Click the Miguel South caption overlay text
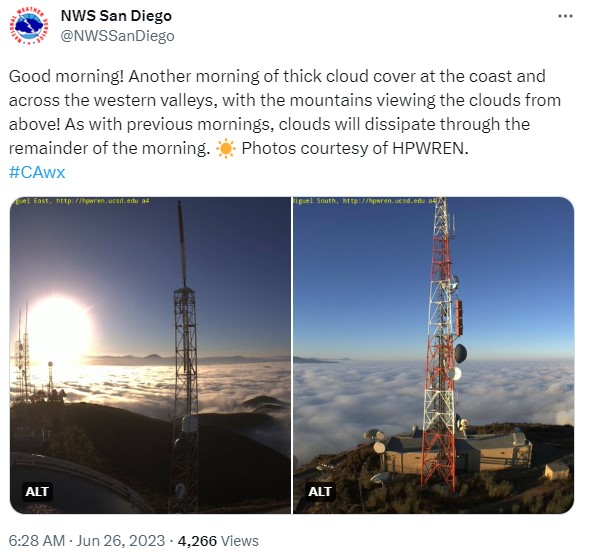589x558 pixels. click(x=365, y=201)
